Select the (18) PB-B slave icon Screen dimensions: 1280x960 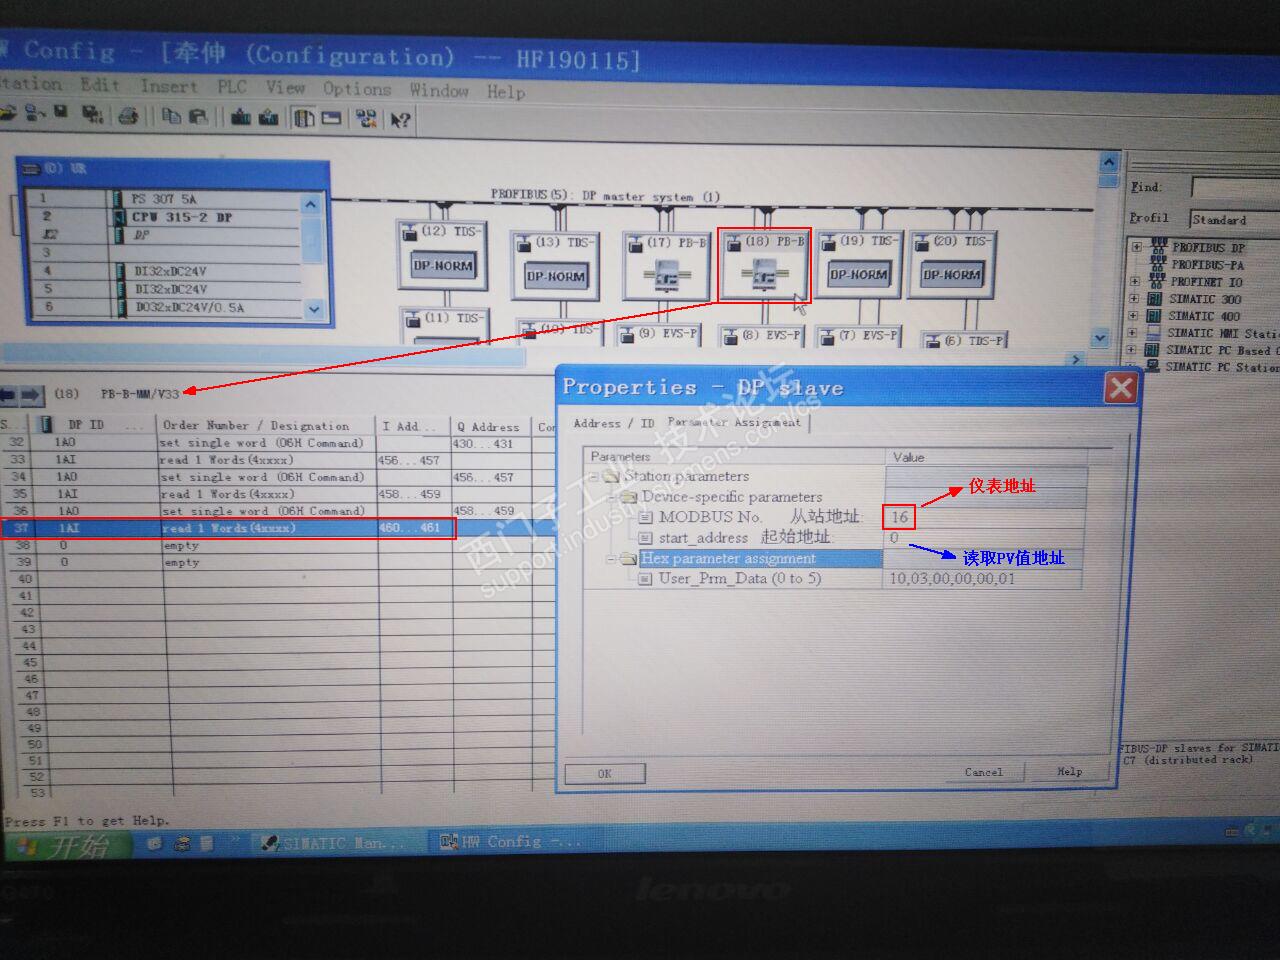click(765, 265)
